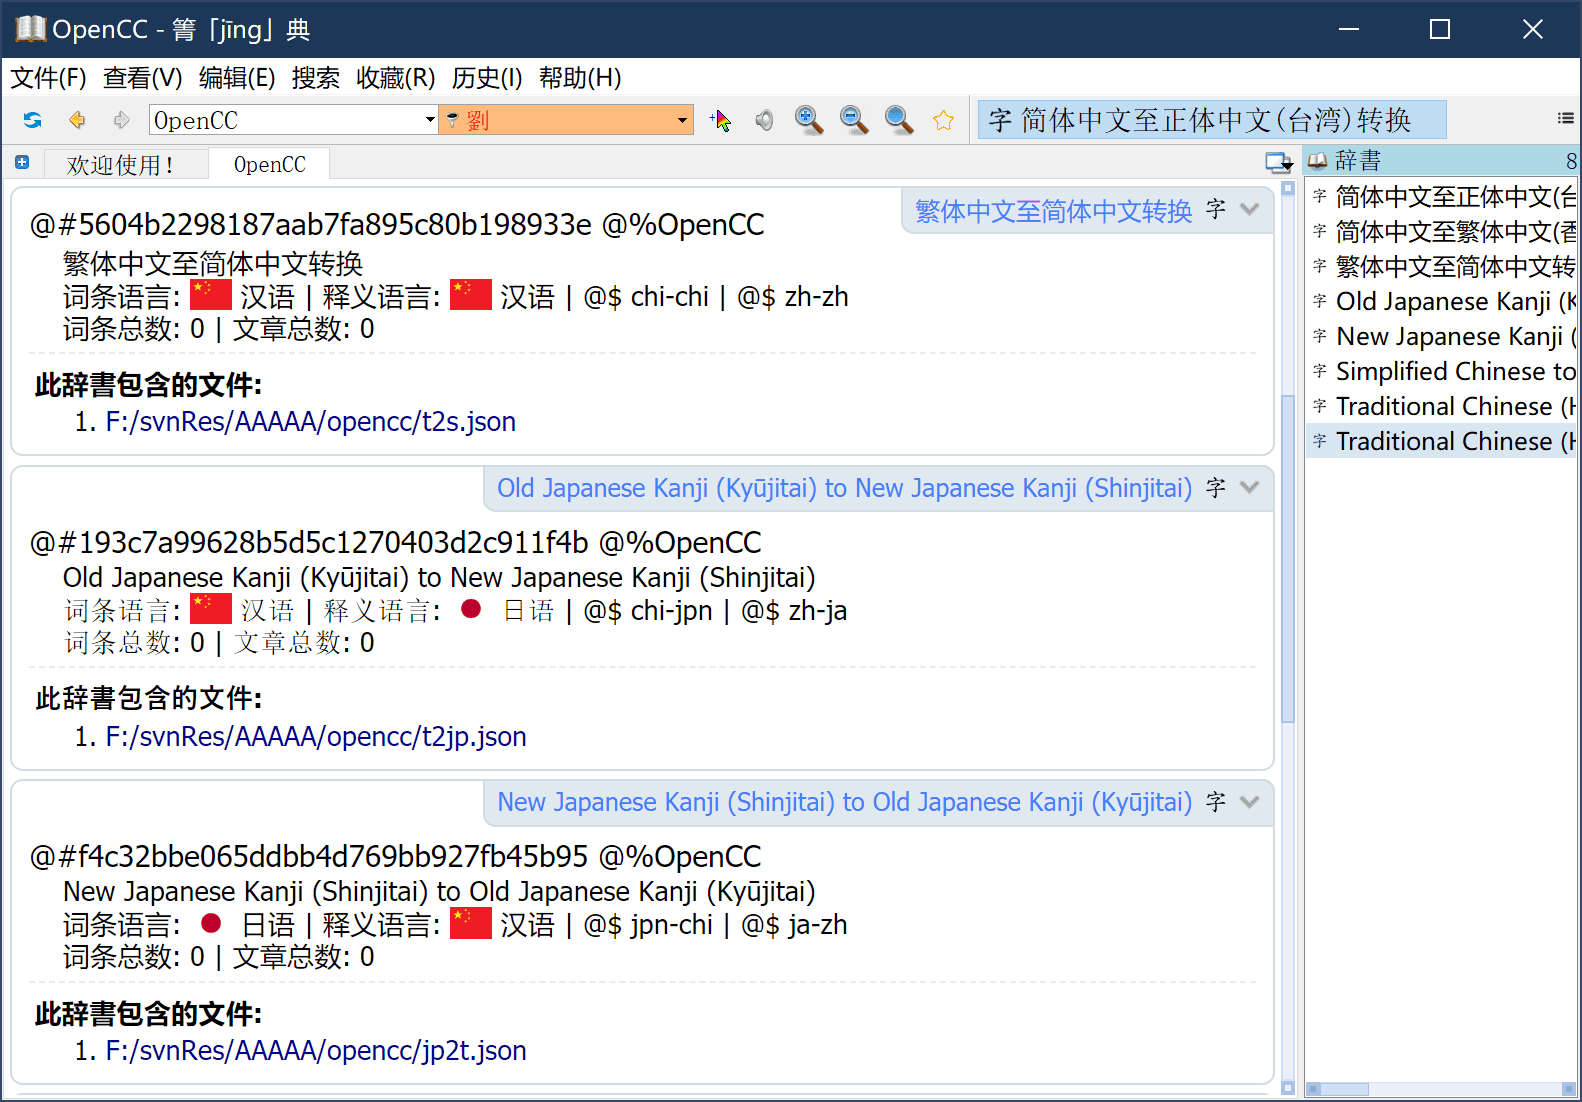Open the 帮助(H) menu
The image size is (1582, 1102).
pos(580,78)
